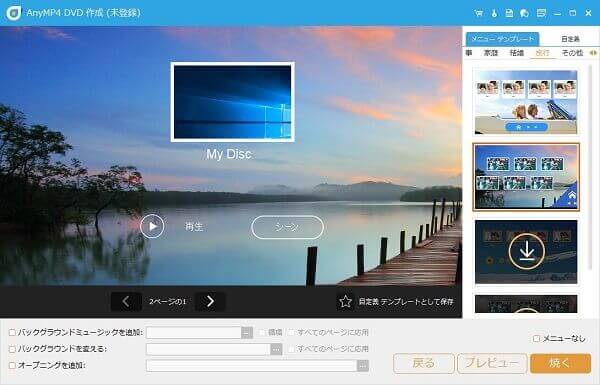Open the support chat bubble icon
This screenshot has width=600, height=385.
click(525, 13)
